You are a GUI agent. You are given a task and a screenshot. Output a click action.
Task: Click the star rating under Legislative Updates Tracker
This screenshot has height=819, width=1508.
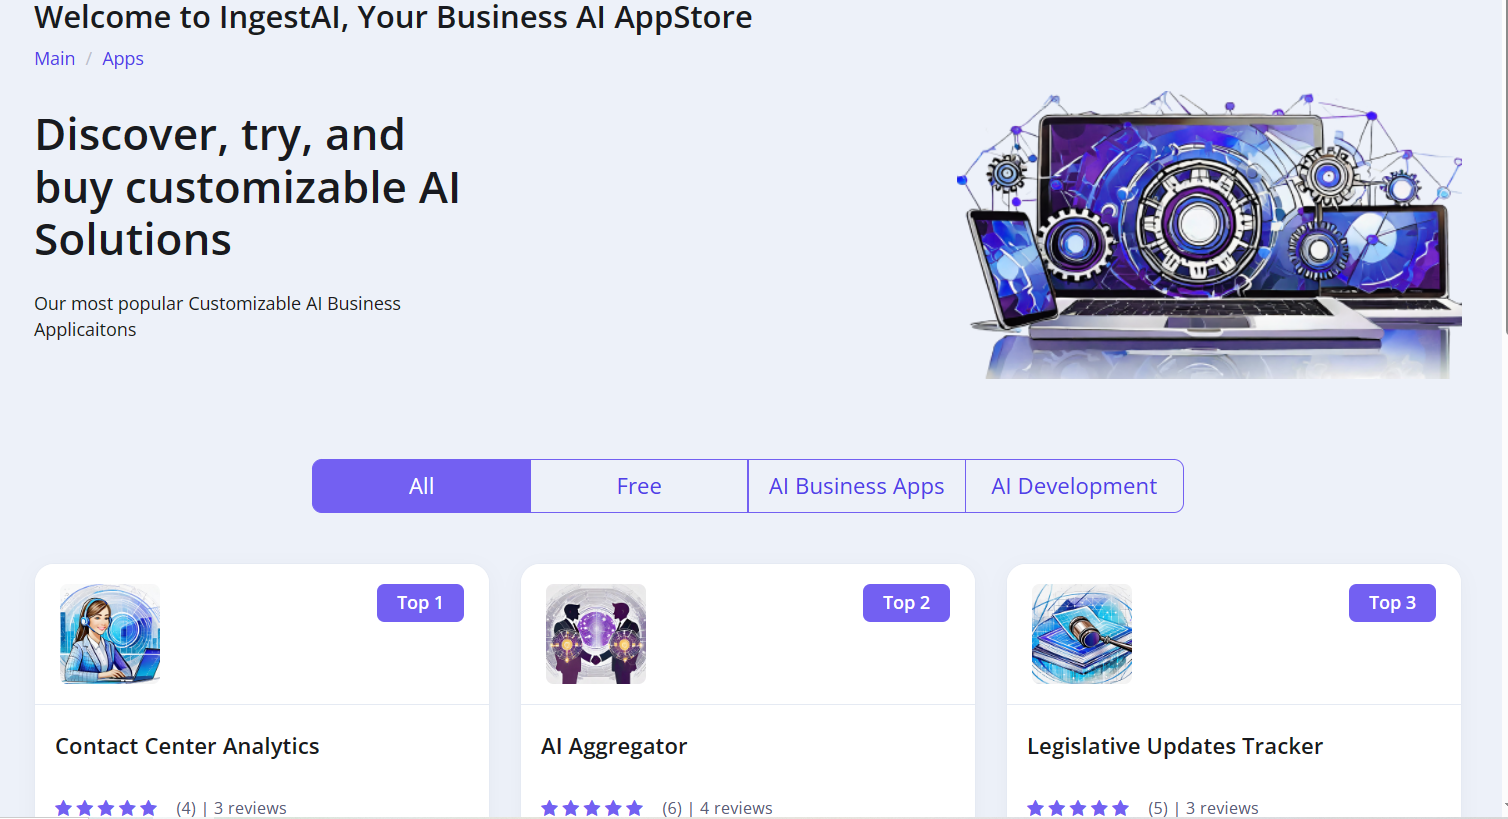point(1078,808)
